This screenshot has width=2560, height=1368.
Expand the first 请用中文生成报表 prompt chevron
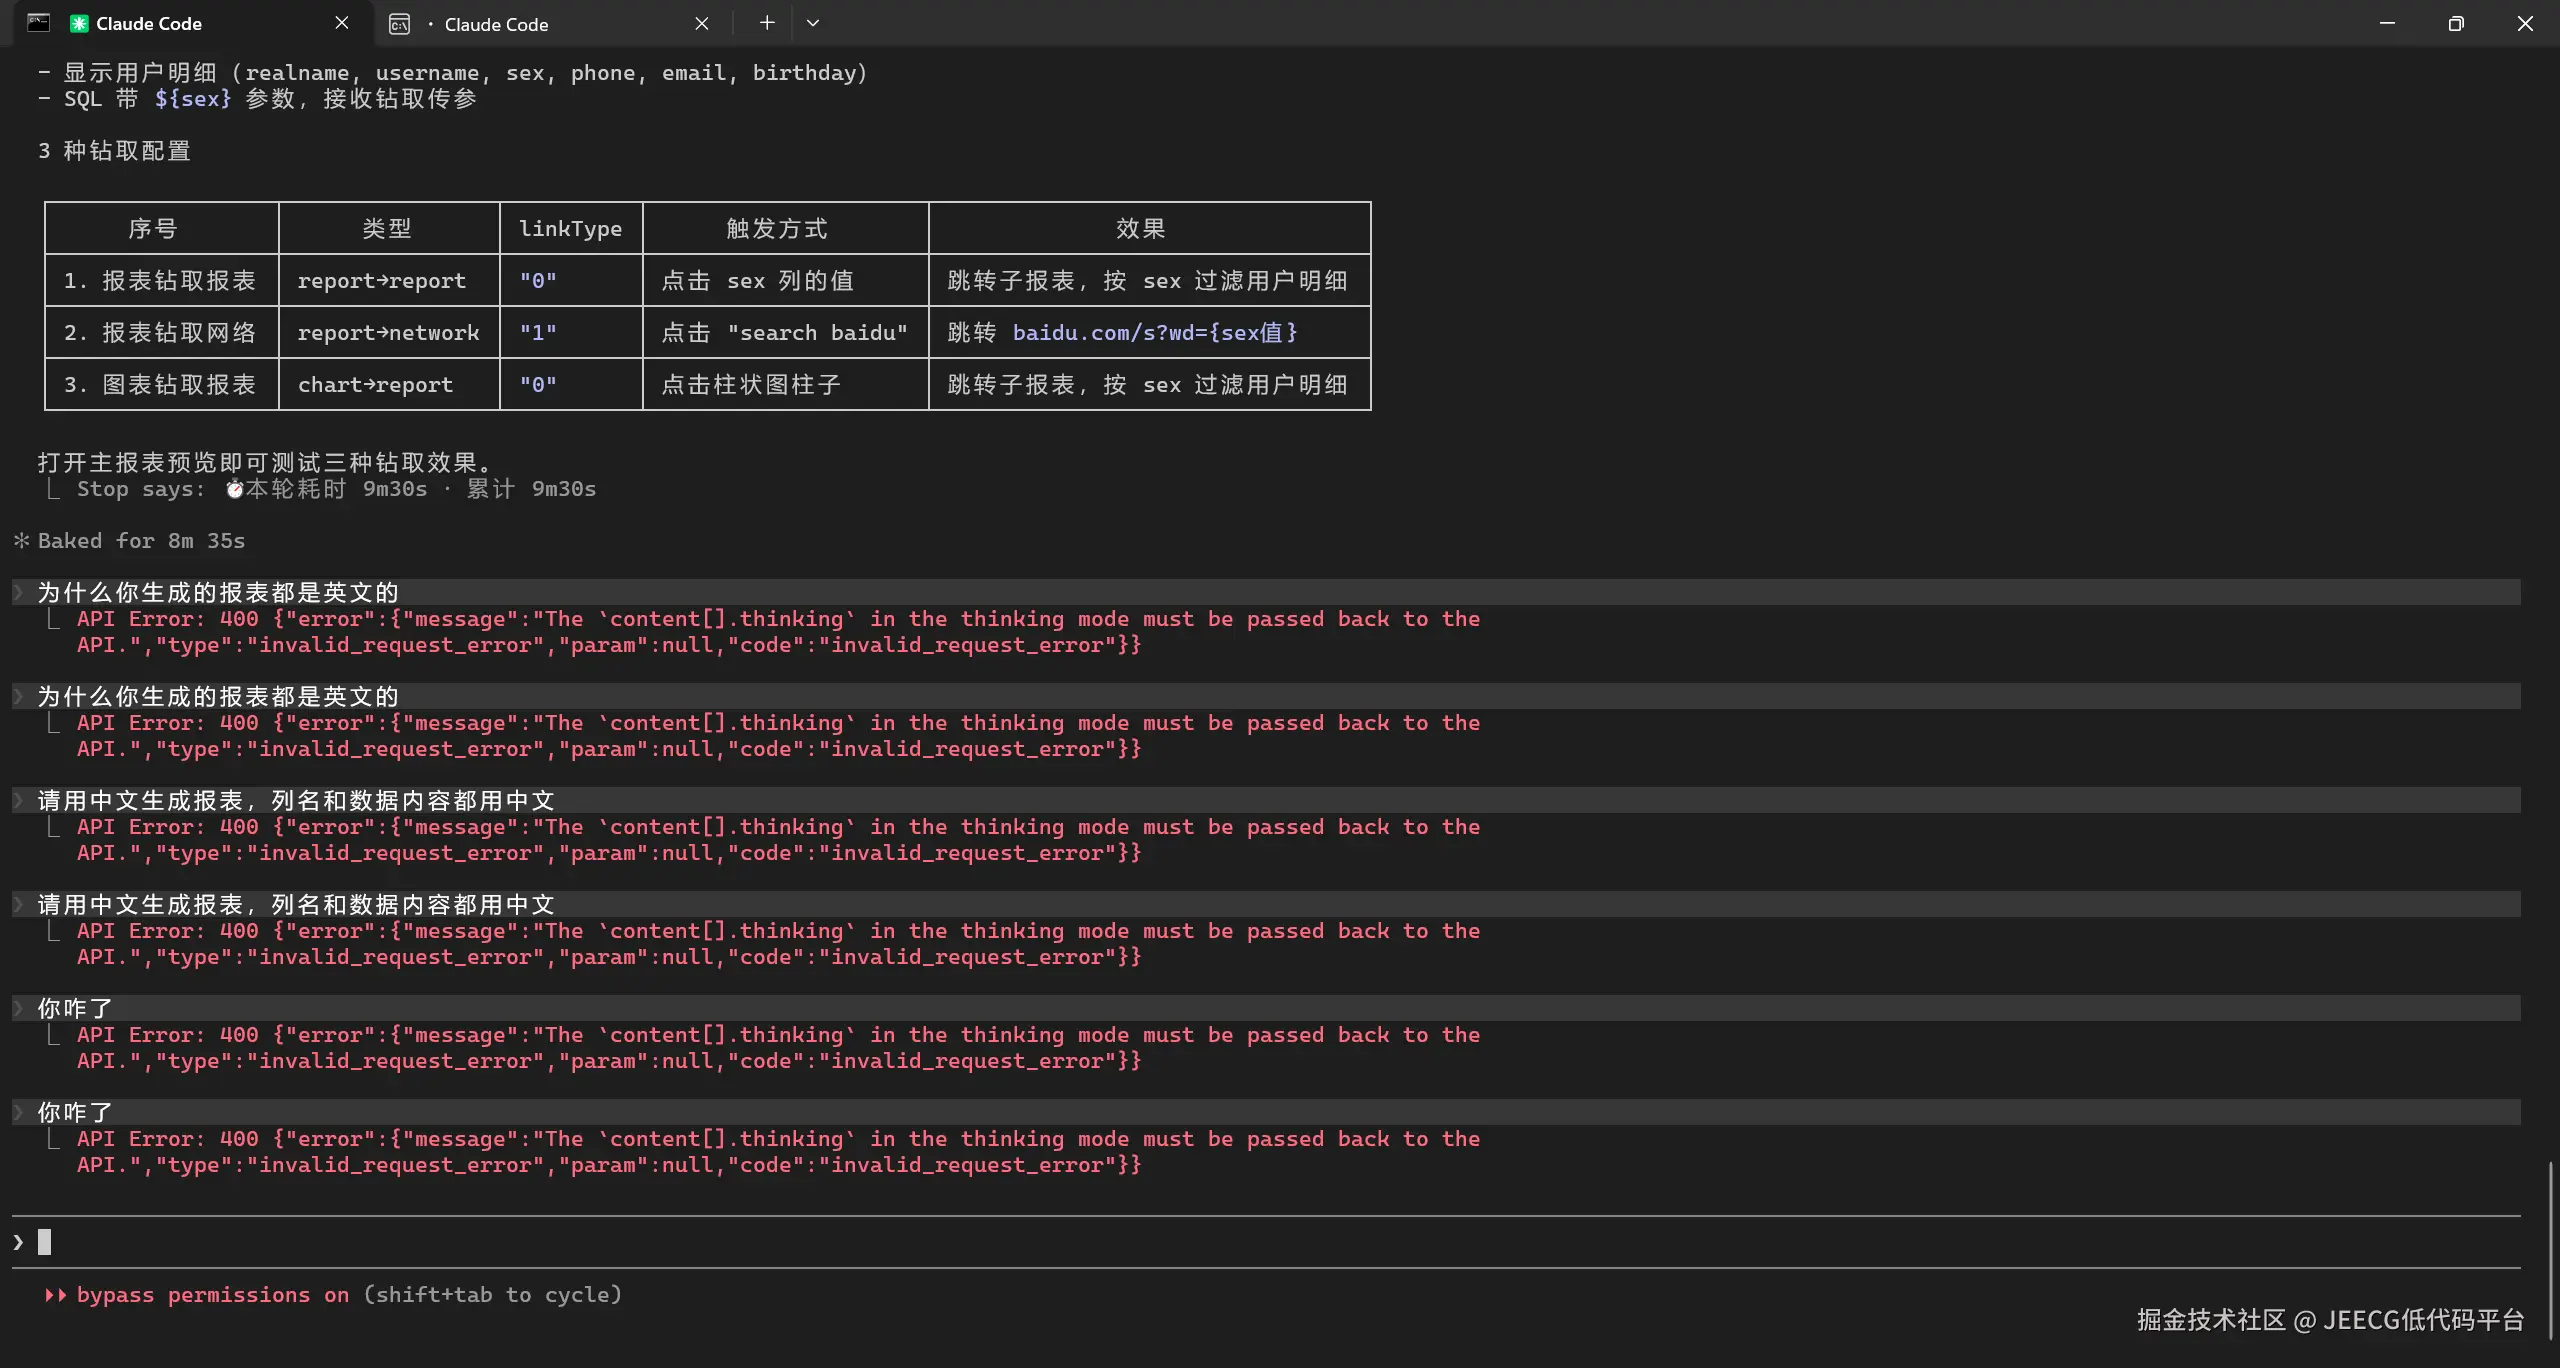pyautogui.click(x=18, y=801)
